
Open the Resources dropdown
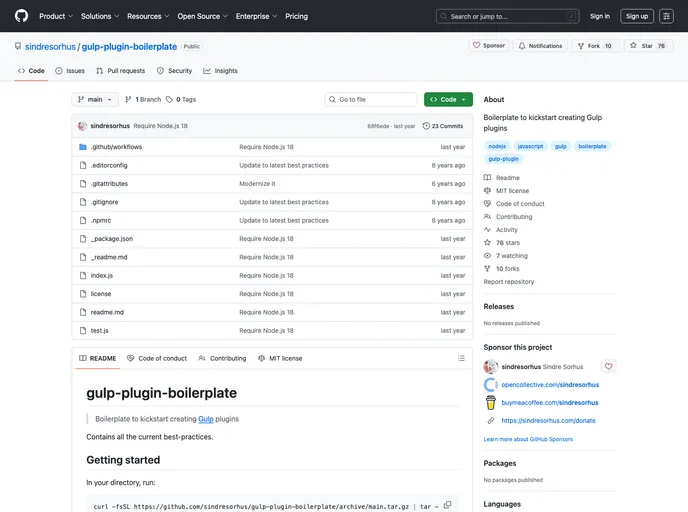pyautogui.click(x=148, y=16)
